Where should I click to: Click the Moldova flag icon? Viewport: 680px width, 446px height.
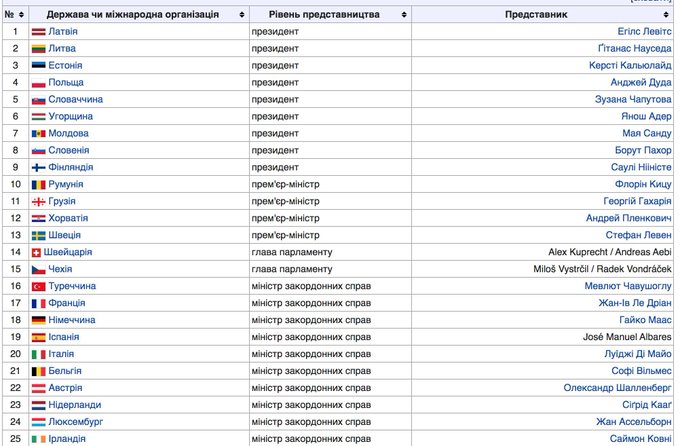[39, 134]
